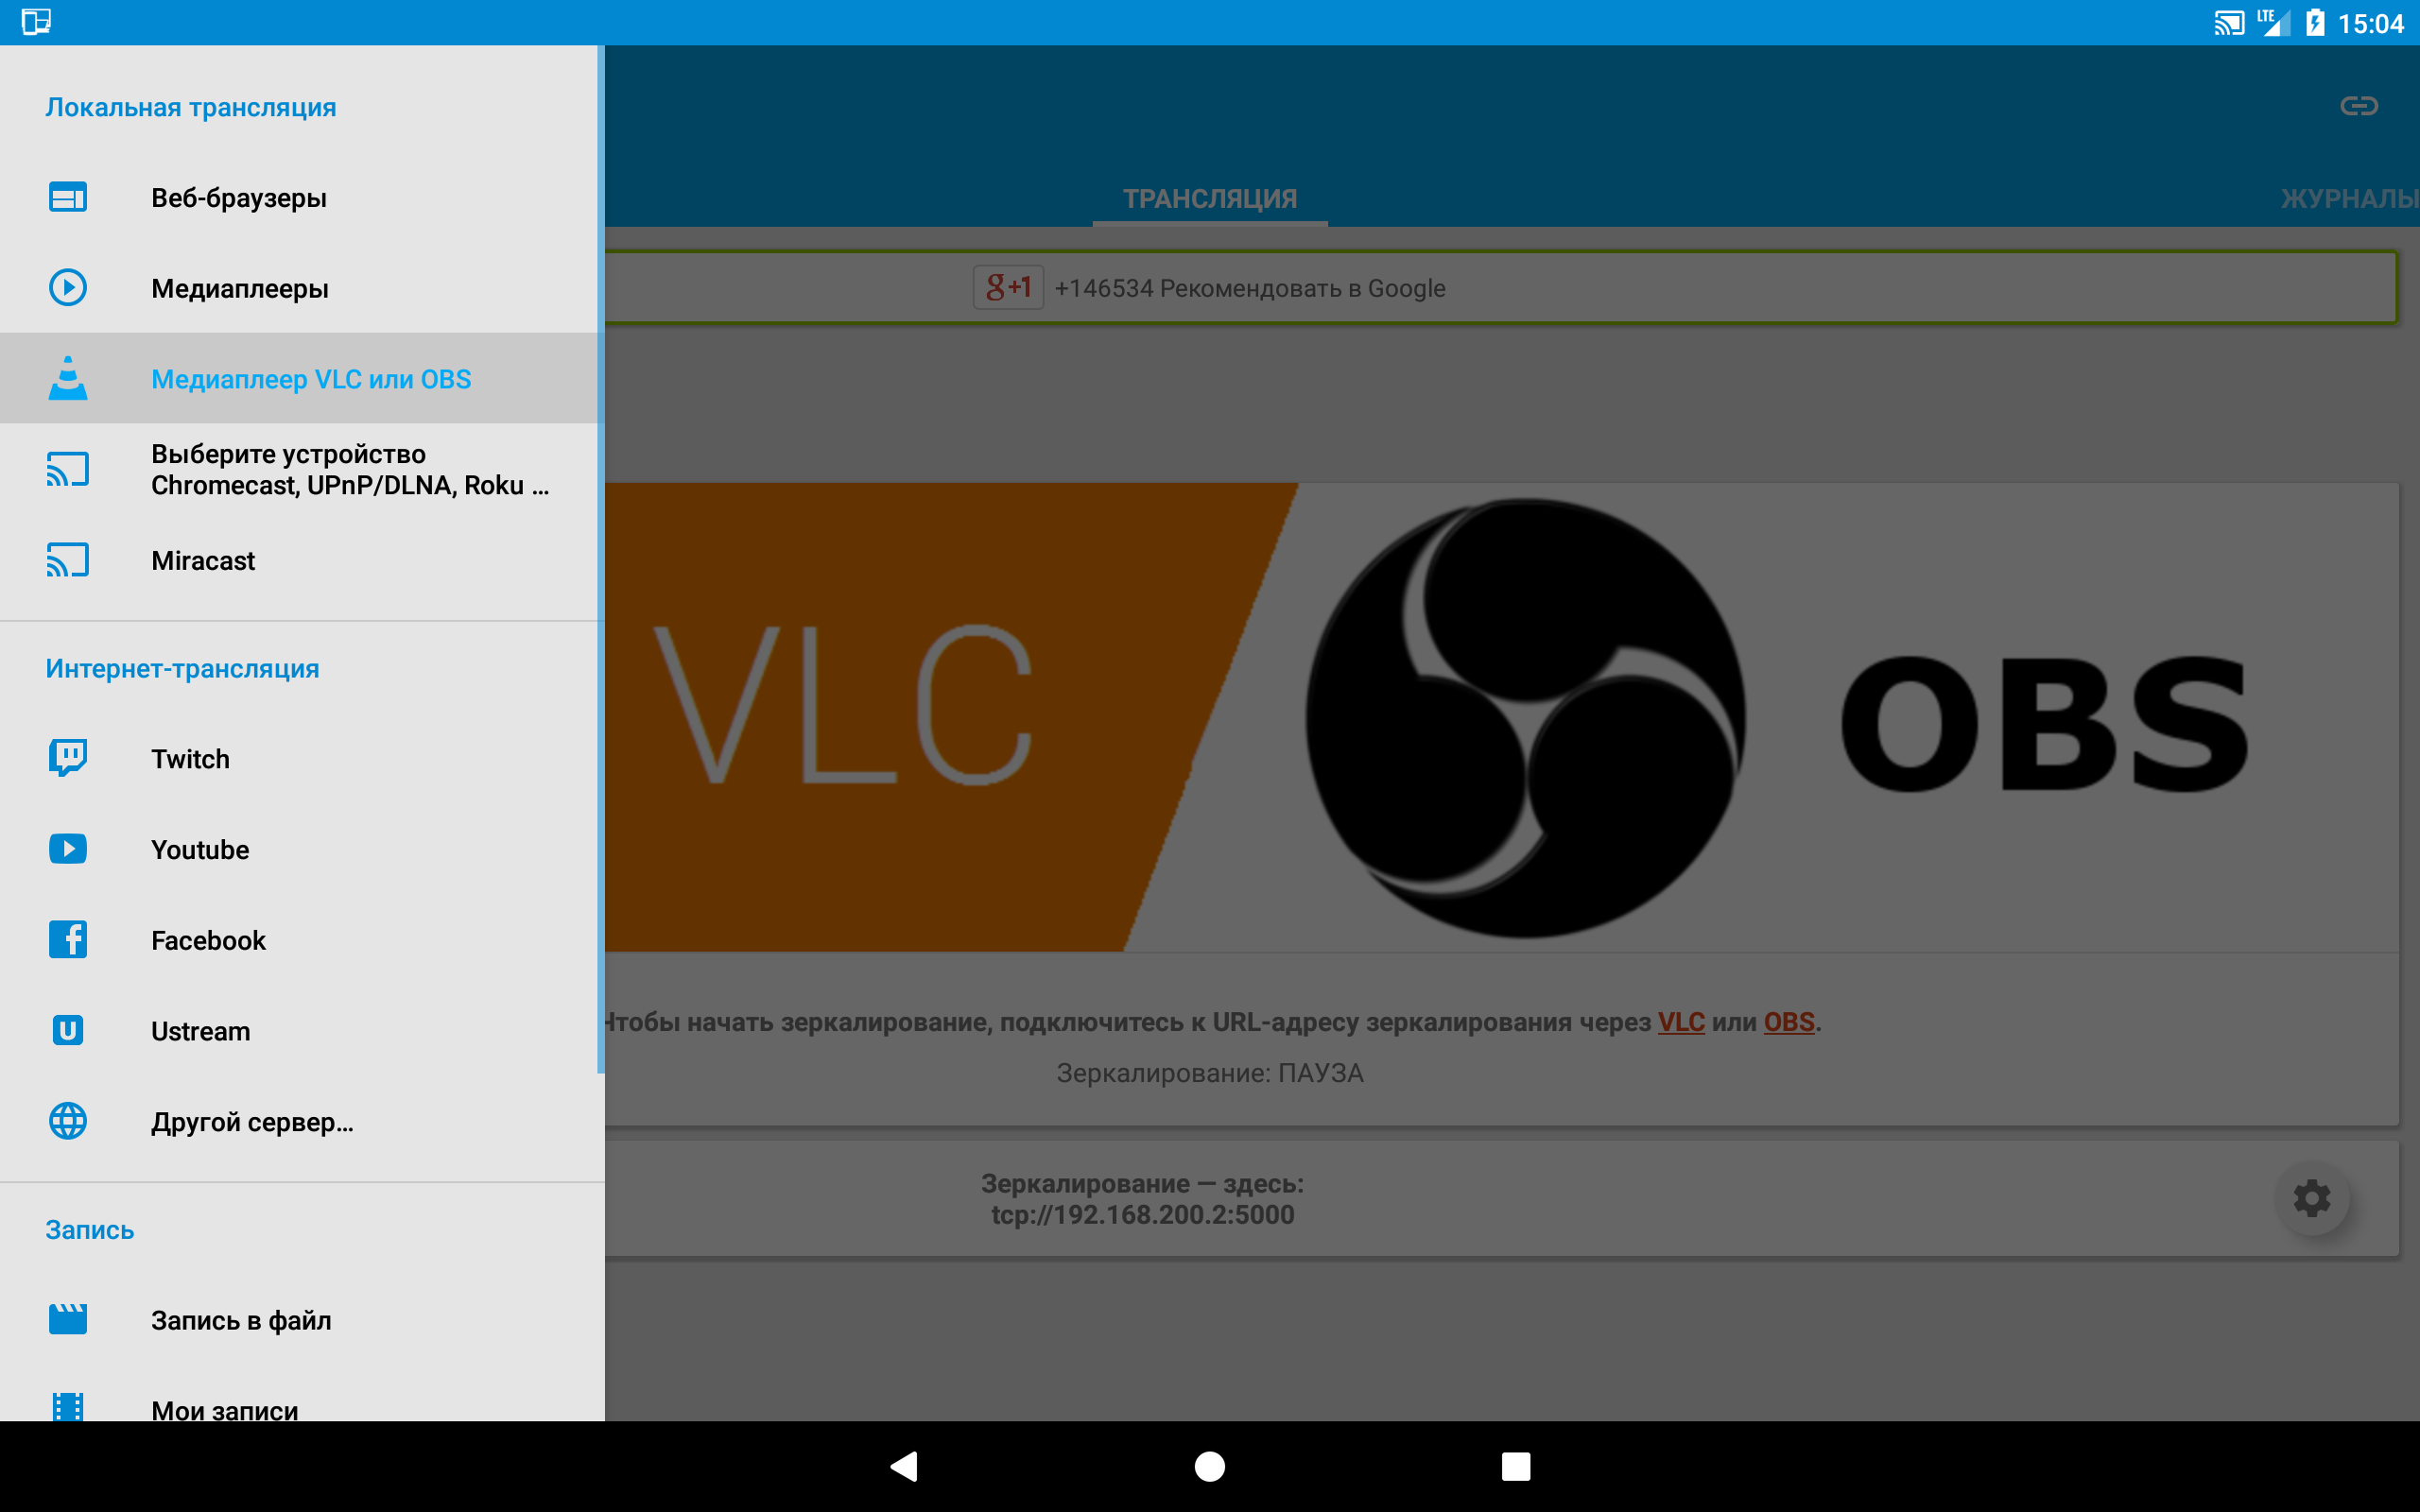
Task: Open Другой сервер… entry
Action: tap(300, 1121)
